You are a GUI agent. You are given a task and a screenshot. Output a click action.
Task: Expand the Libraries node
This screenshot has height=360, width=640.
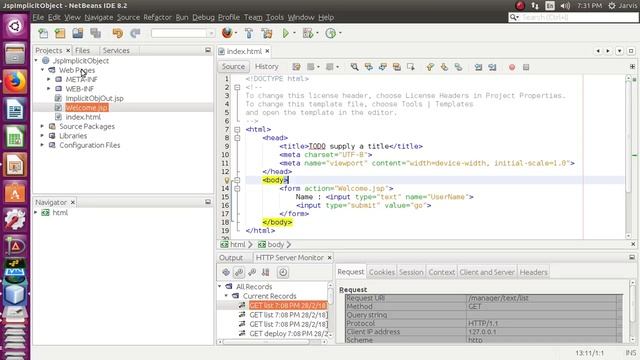(x=42, y=136)
